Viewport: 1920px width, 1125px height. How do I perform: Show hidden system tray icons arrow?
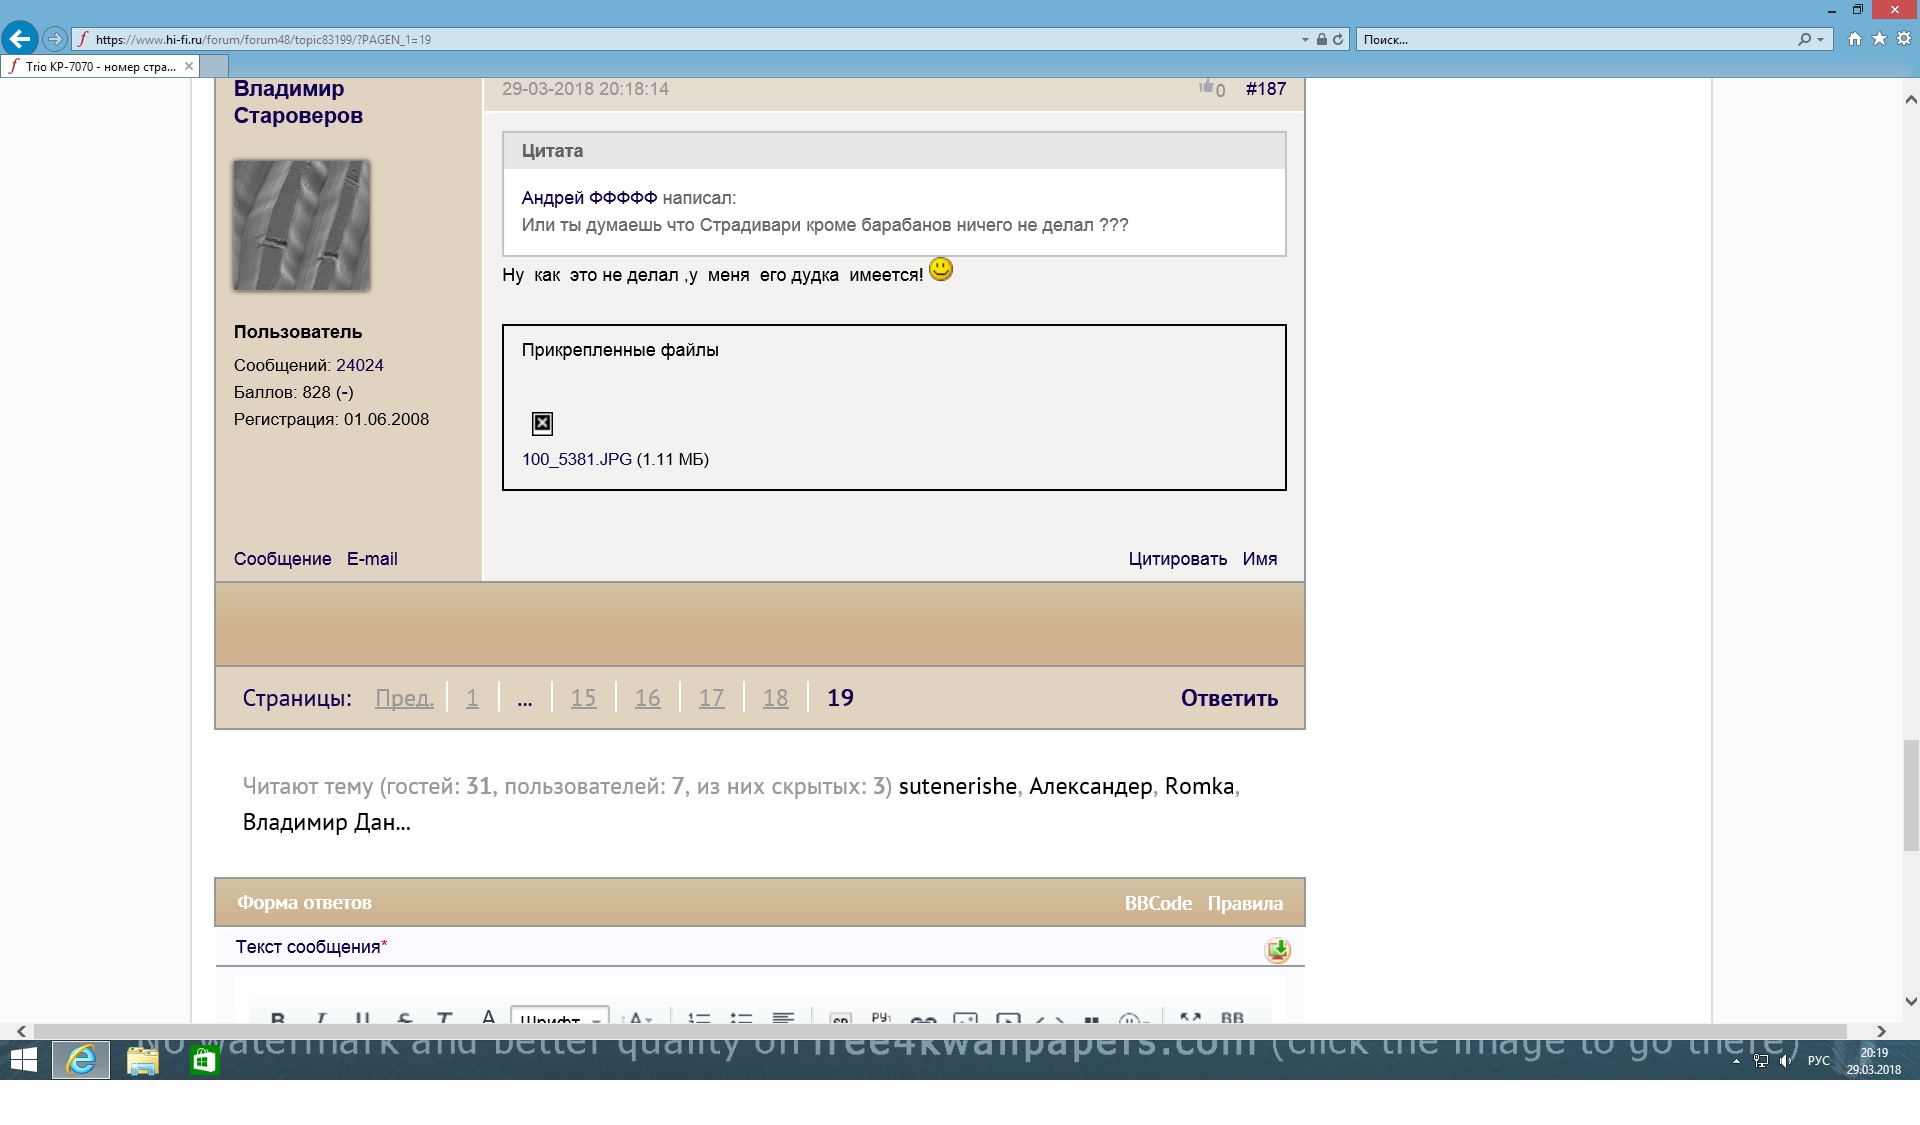pos(1737,1061)
